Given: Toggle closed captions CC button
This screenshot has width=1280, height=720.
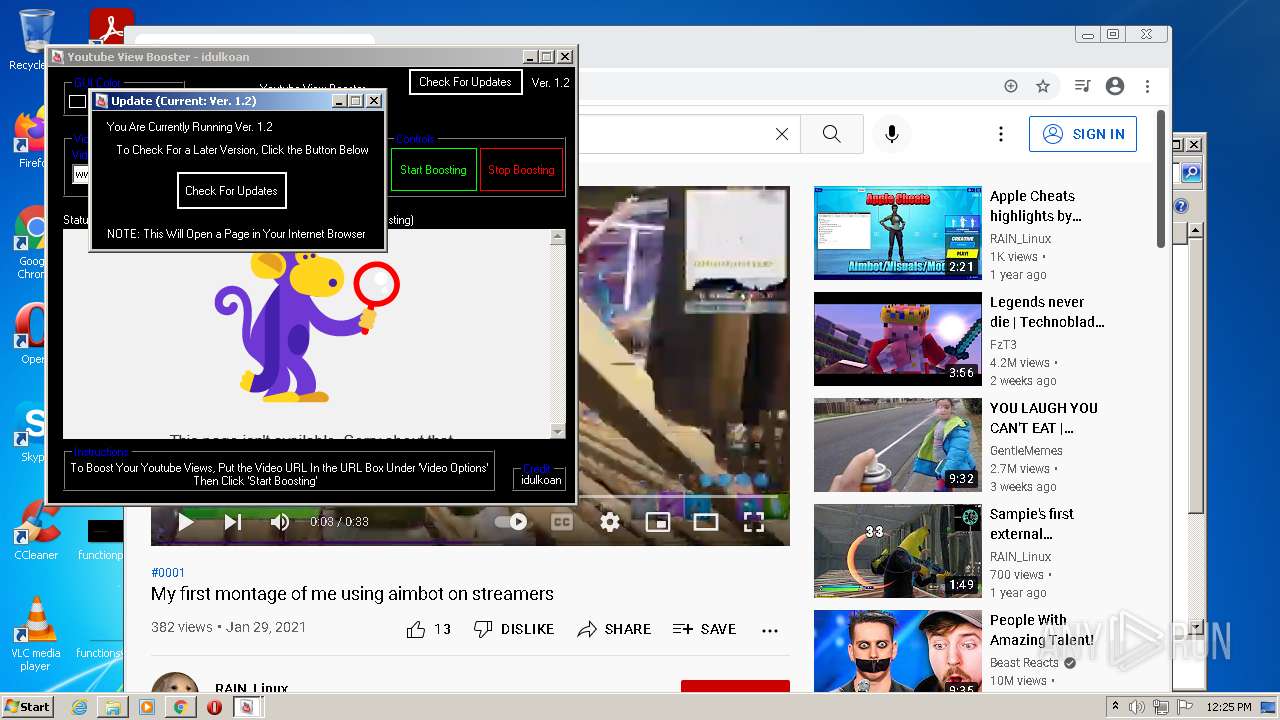Looking at the screenshot, I should pyautogui.click(x=562, y=522).
